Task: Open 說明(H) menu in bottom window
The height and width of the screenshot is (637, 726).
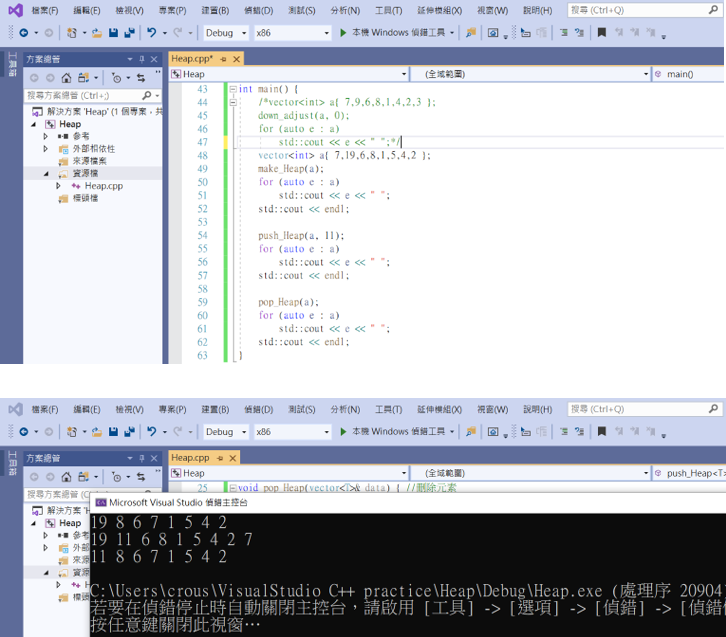Action: click(538, 409)
